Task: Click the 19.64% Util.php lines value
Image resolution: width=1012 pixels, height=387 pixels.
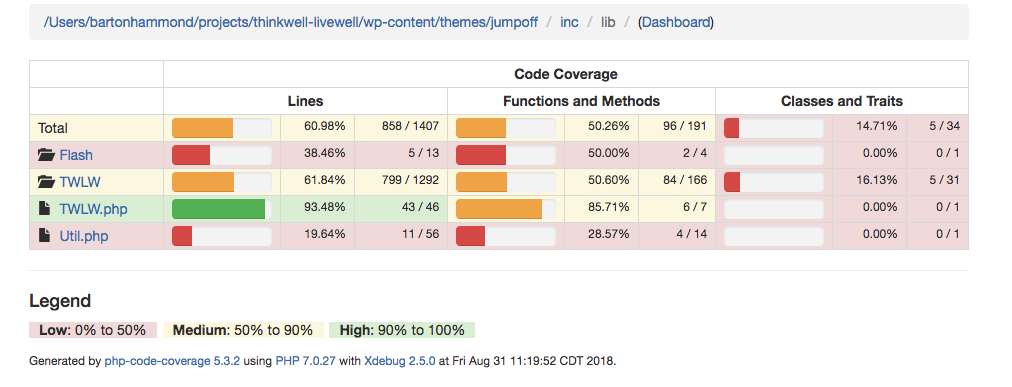Action: [x=325, y=235]
